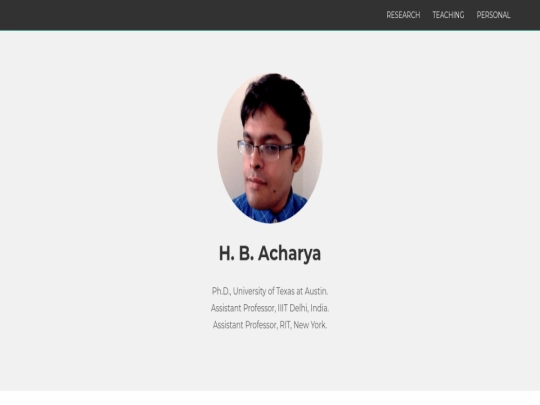Click the word Austin
The width and height of the screenshot is (540, 405).
316,291
